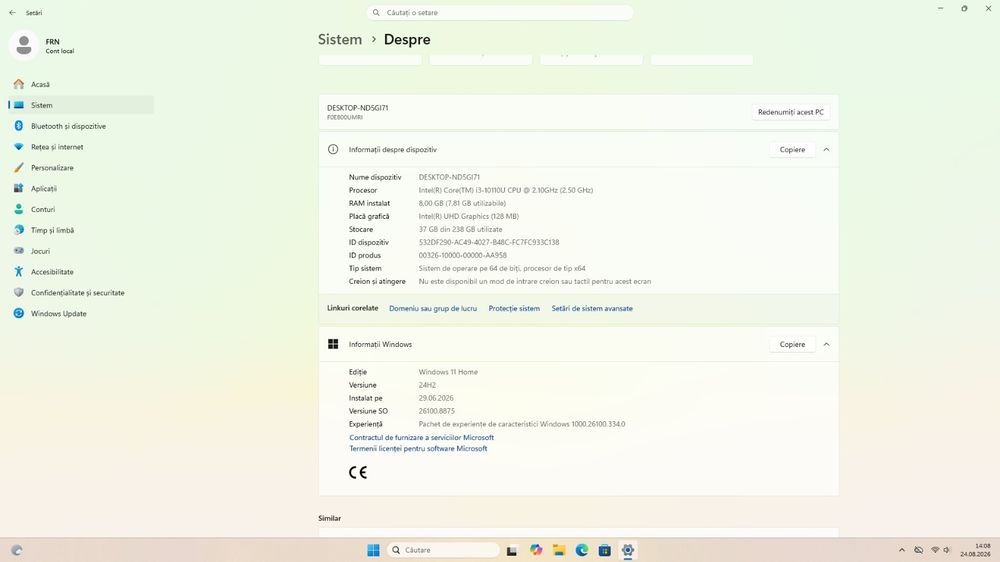The image size is (1000, 562).
Task: Focus the Căutați o setare search field
Action: coord(500,13)
